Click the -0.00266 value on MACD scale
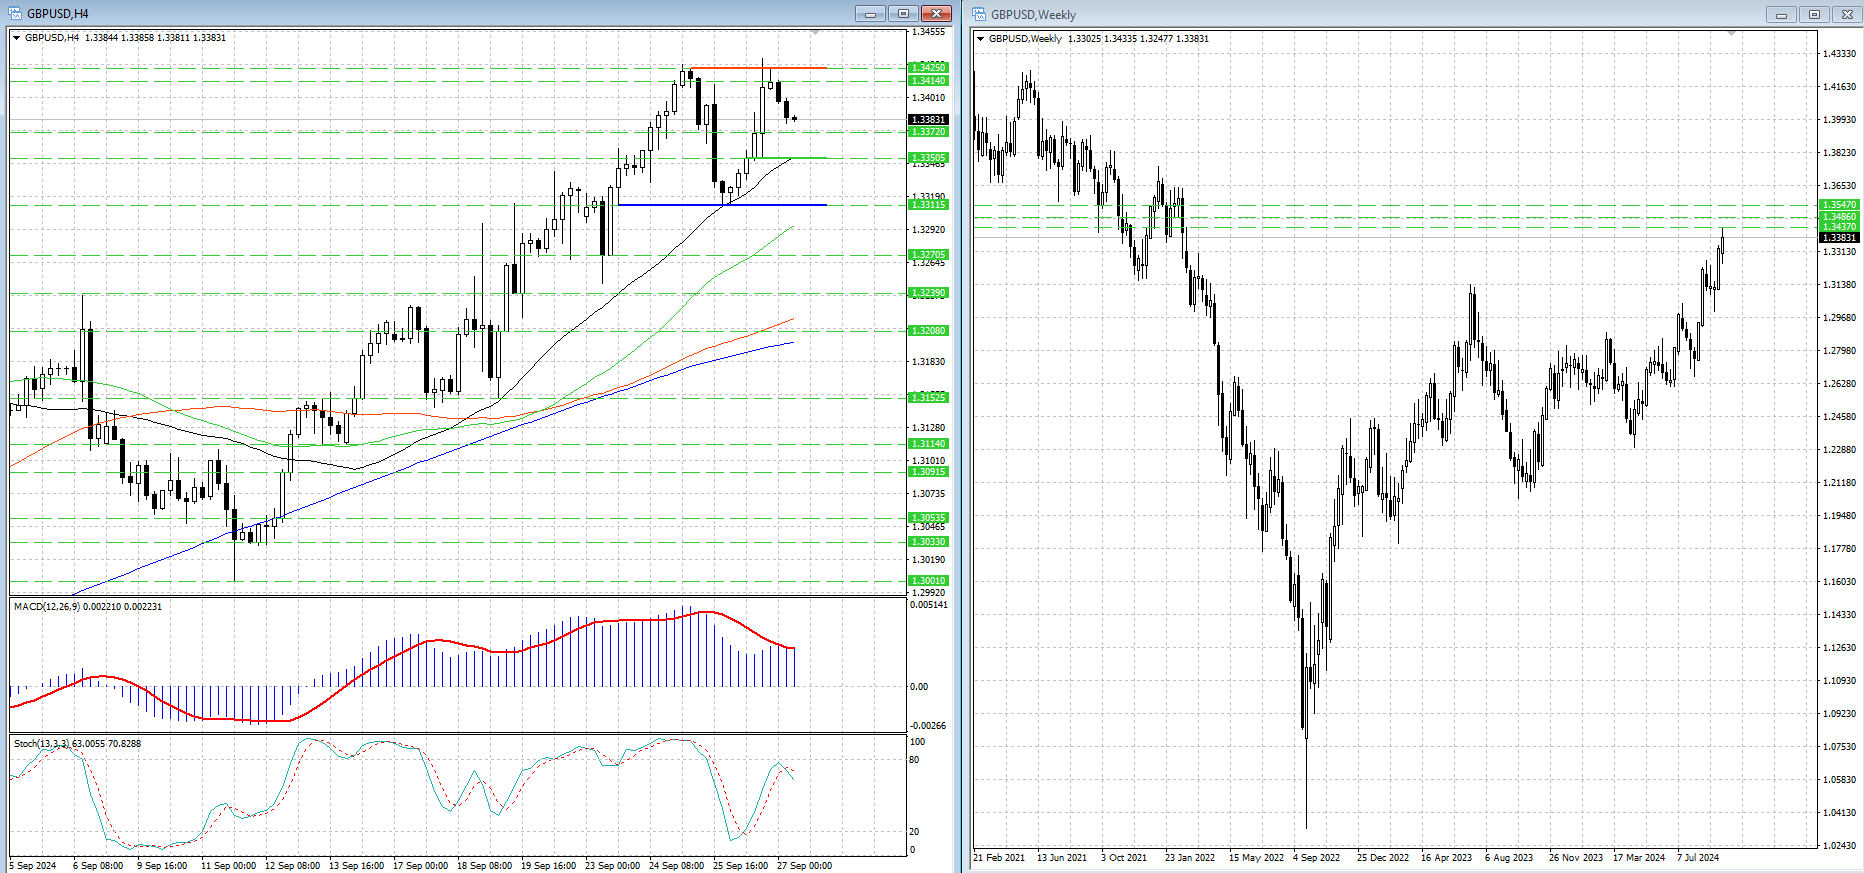Viewport: 1864px width, 873px height. pyautogui.click(x=929, y=726)
